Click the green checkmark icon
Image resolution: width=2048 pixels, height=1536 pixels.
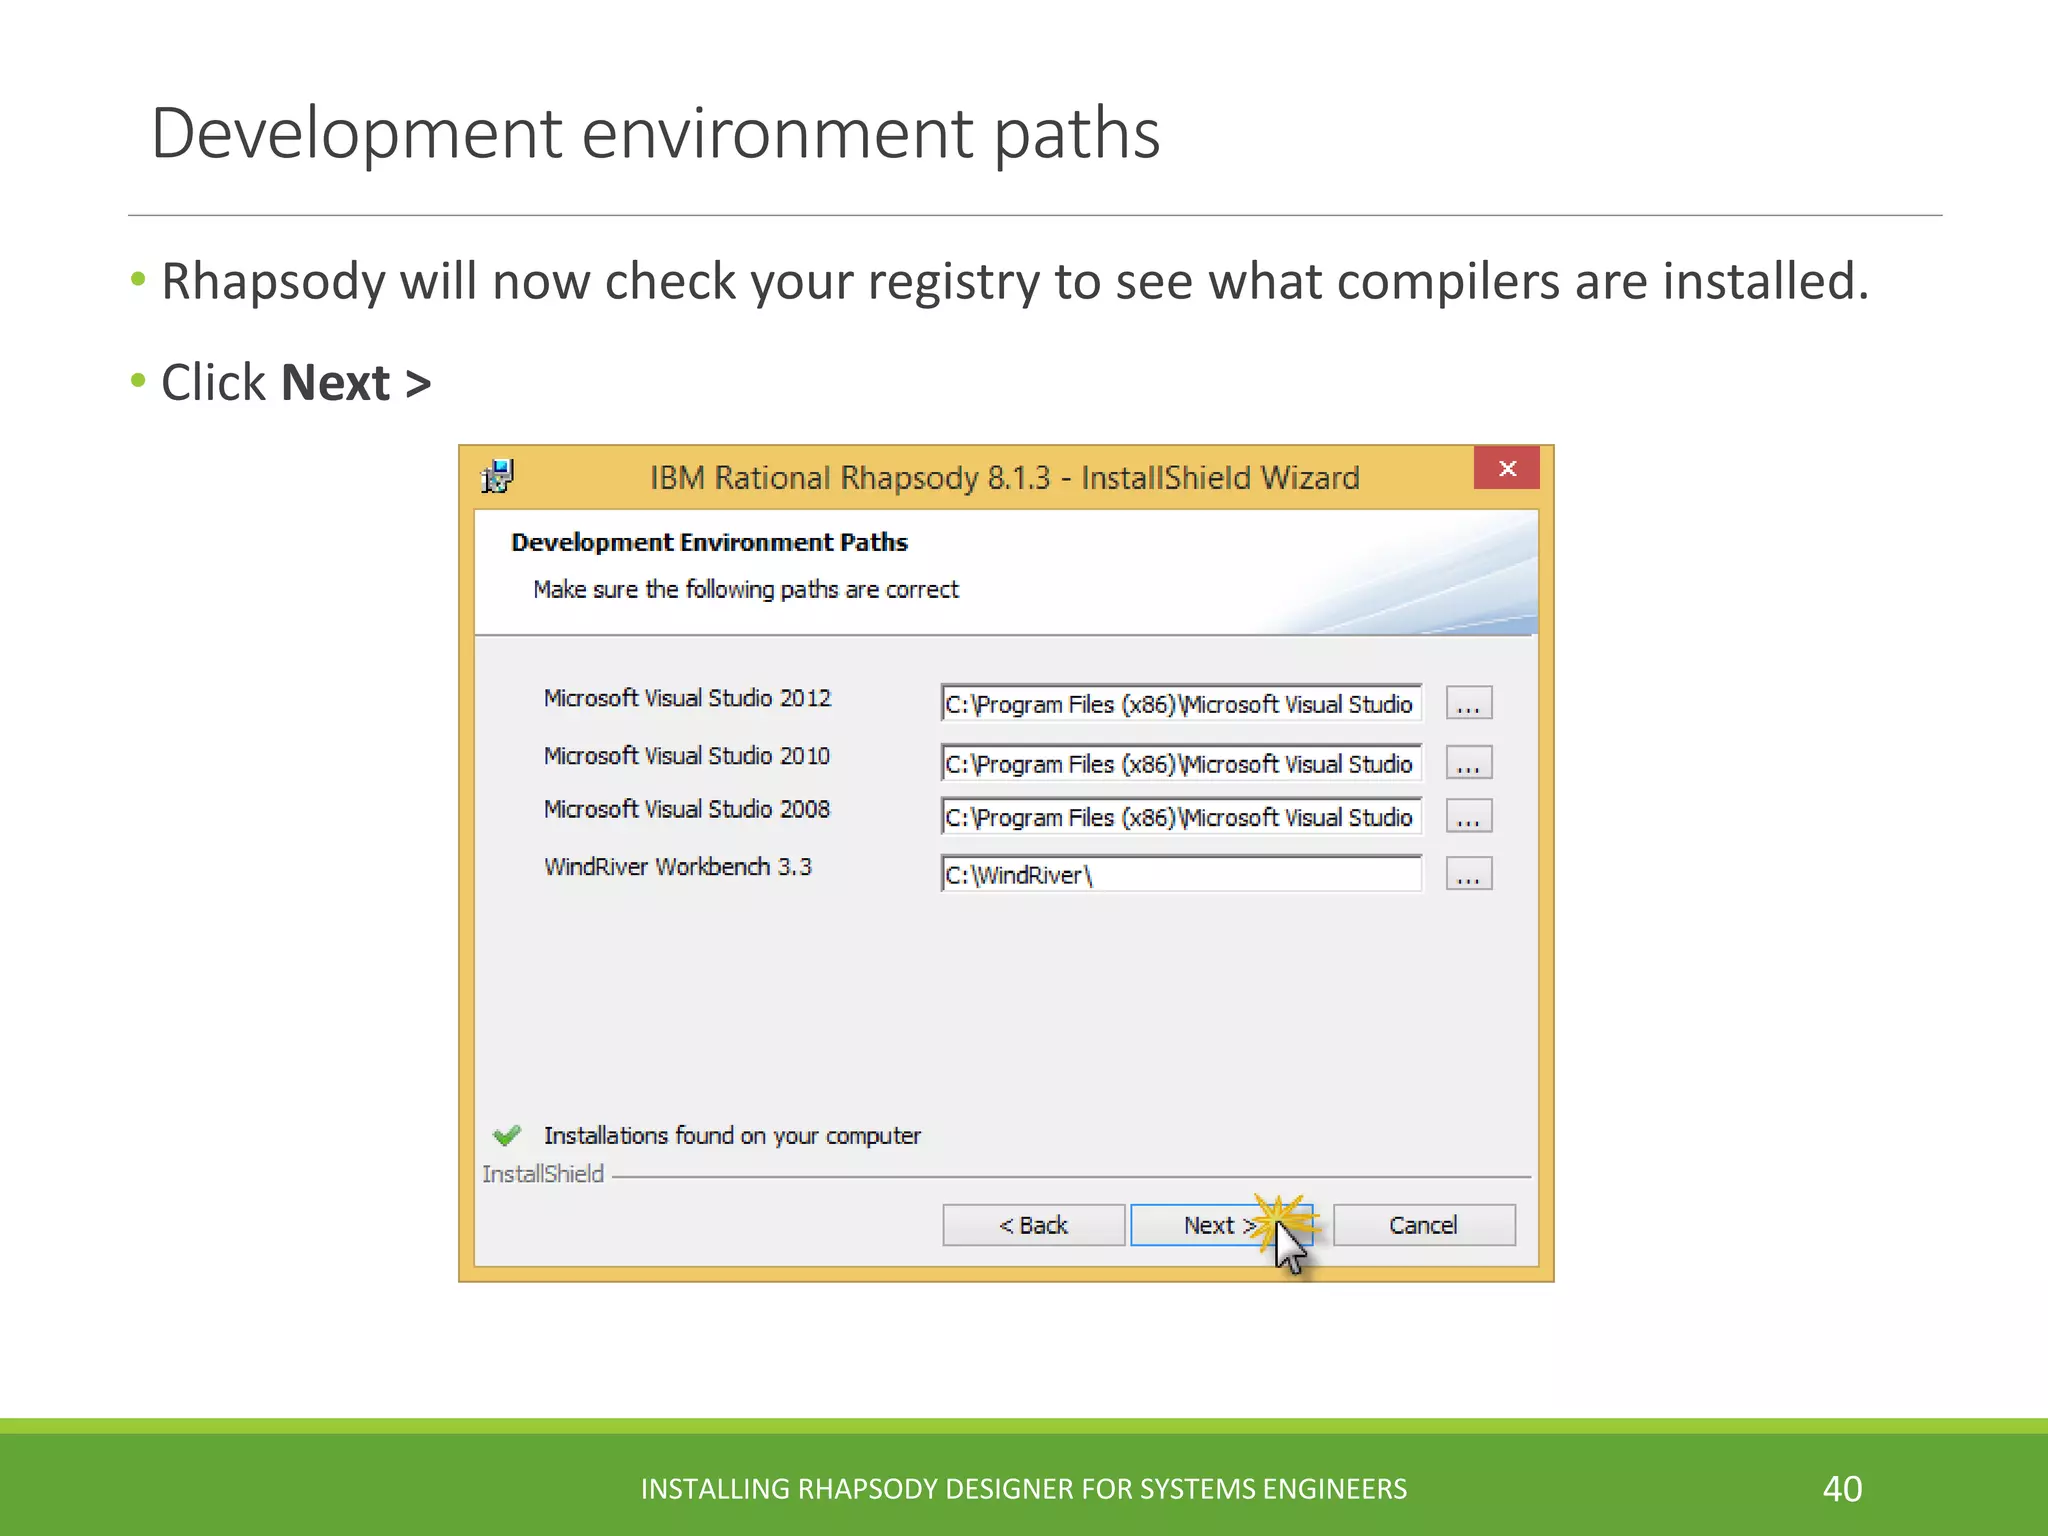[x=507, y=1135]
